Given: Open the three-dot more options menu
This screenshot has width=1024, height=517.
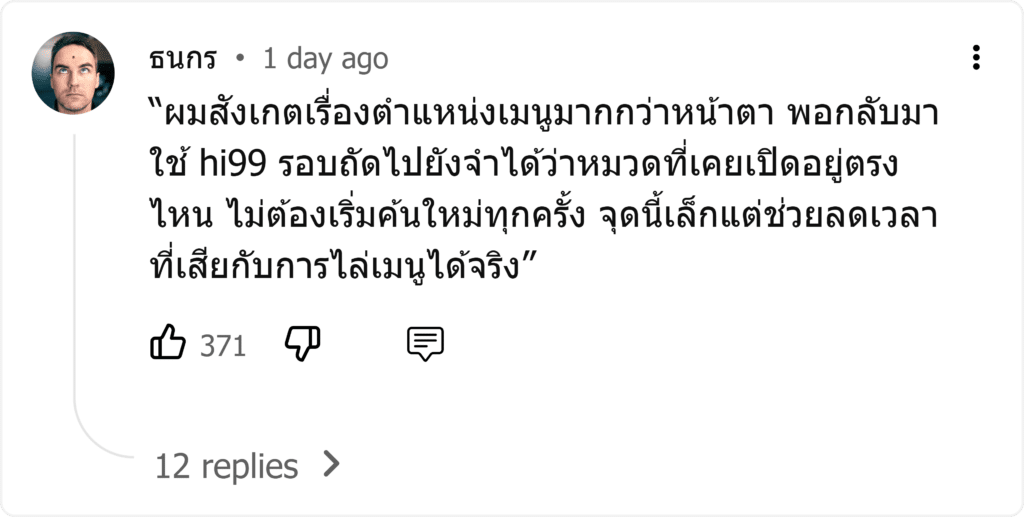Looking at the screenshot, I should click(x=976, y=57).
